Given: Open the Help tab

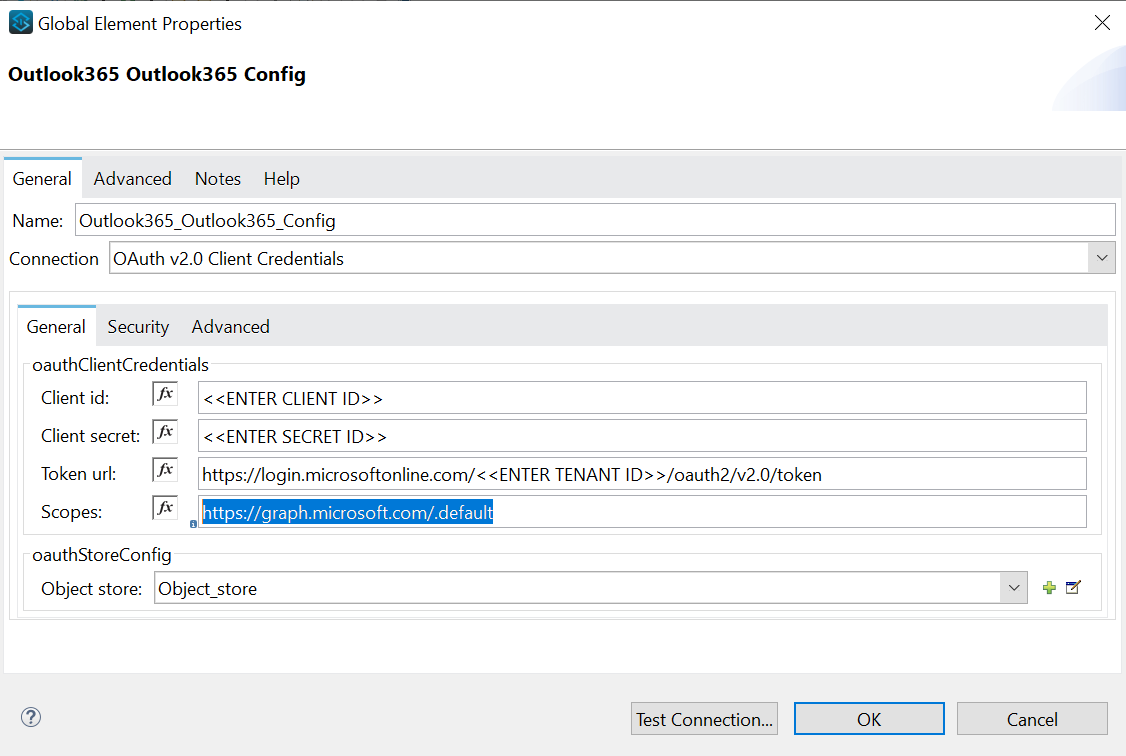Looking at the screenshot, I should [282, 179].
